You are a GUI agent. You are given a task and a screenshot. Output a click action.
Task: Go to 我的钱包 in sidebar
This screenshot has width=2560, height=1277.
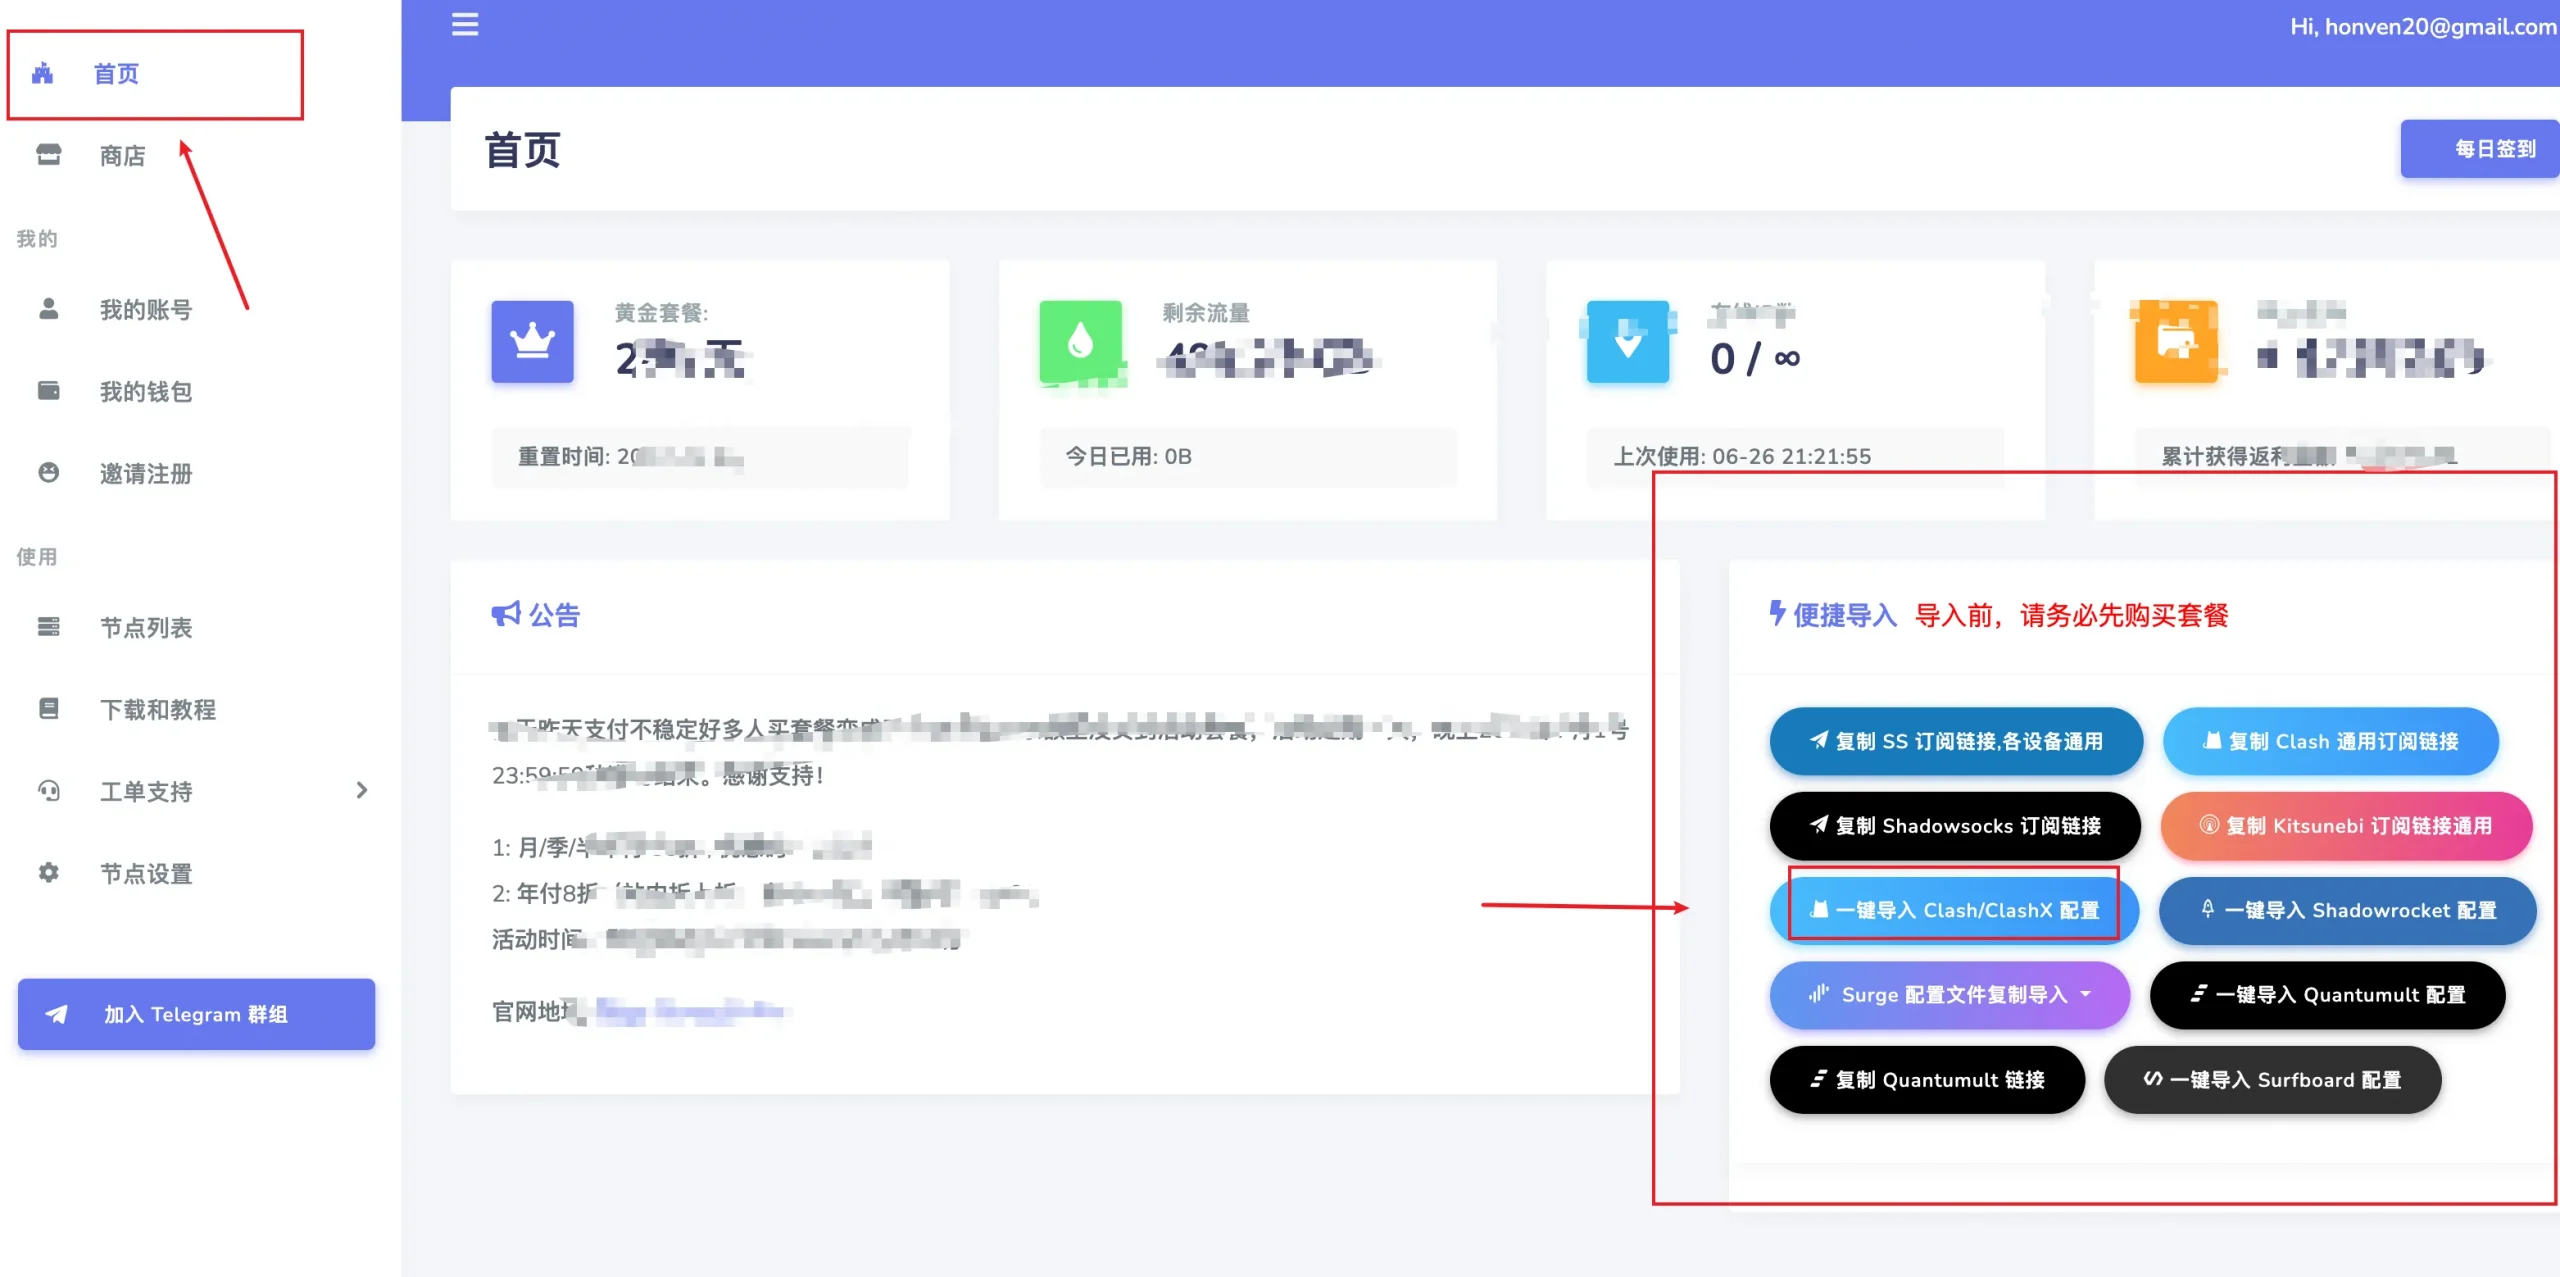(x=145, y=391)
